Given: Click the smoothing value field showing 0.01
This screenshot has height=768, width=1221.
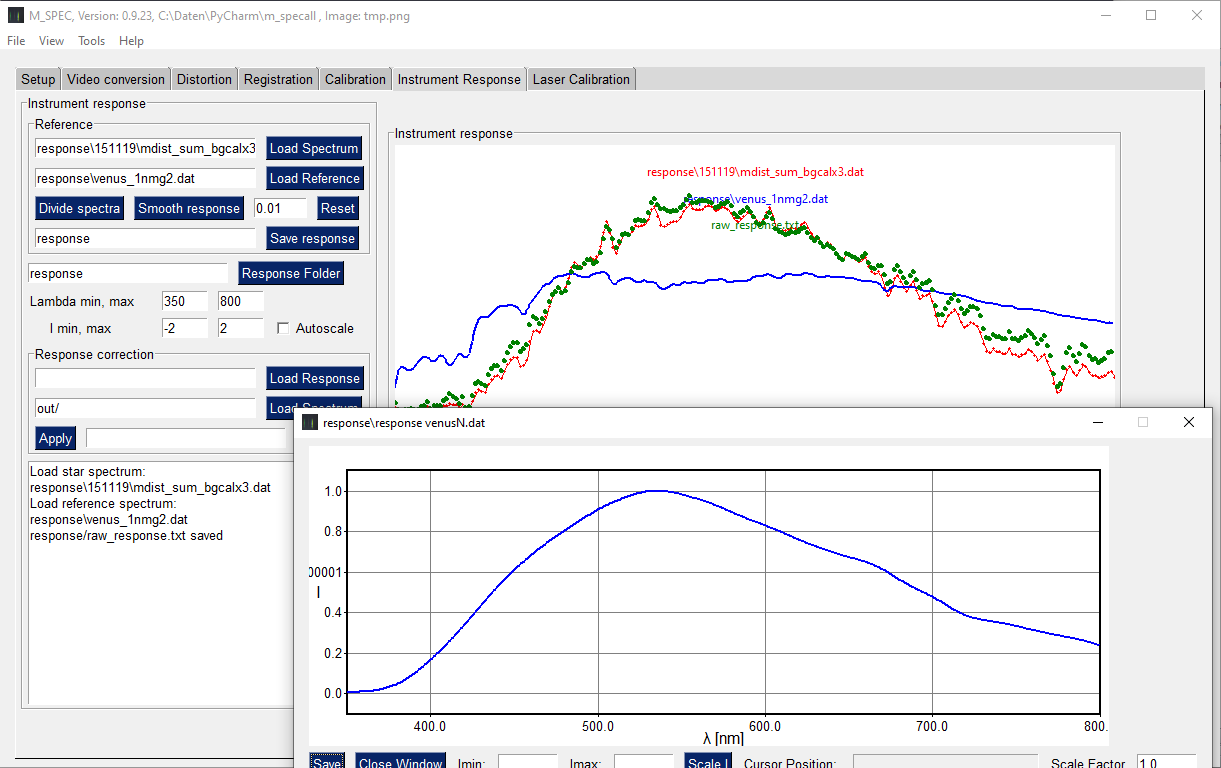Looking at the screenshot, I should tap(280, 208).
